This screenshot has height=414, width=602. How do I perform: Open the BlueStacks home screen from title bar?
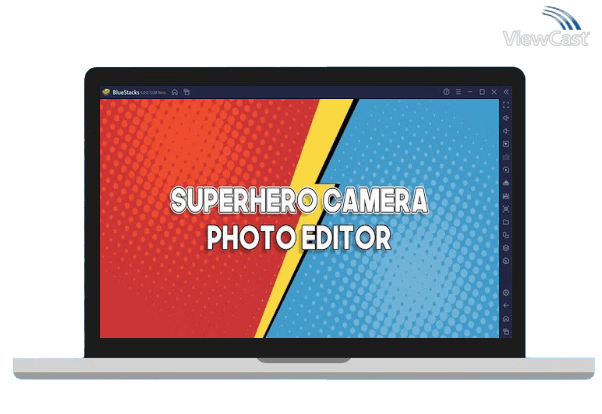click(175, 92)
